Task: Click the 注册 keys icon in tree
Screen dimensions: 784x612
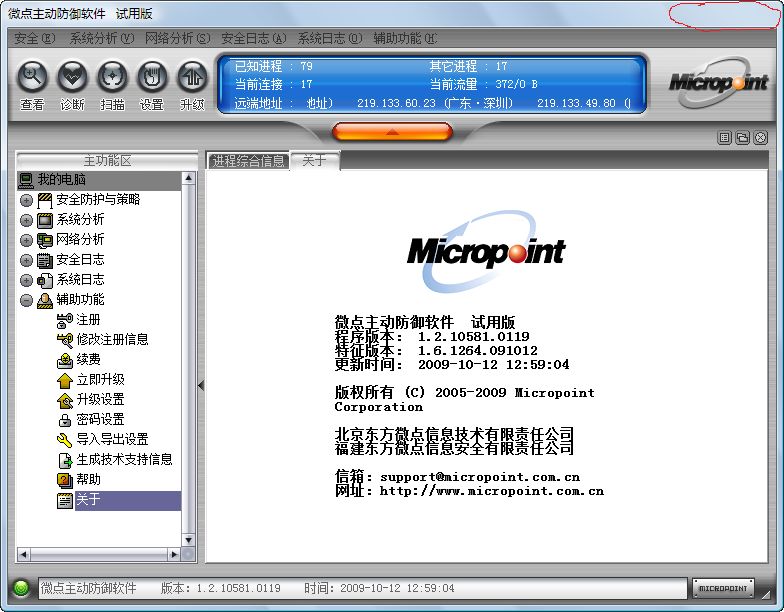Action: 64,320
